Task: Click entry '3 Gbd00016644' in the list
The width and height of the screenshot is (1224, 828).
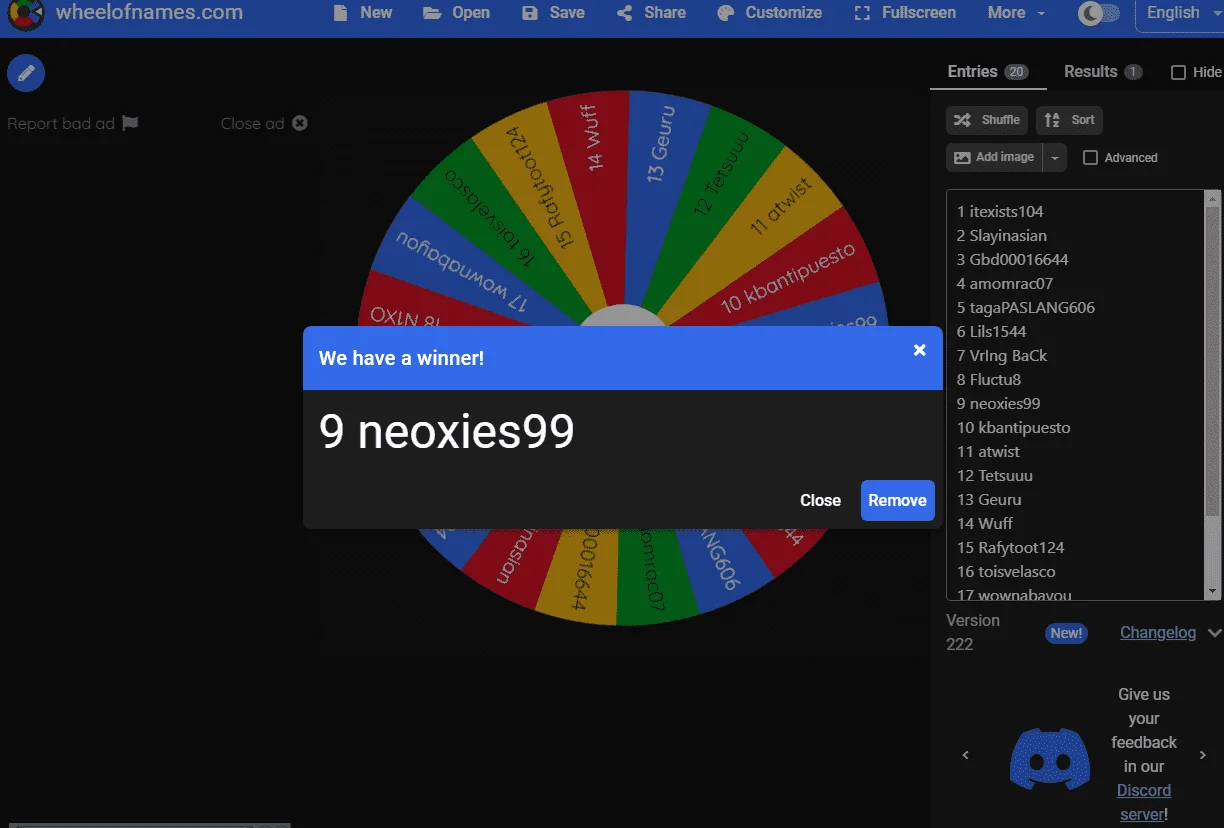Action: click(1013, 260)
